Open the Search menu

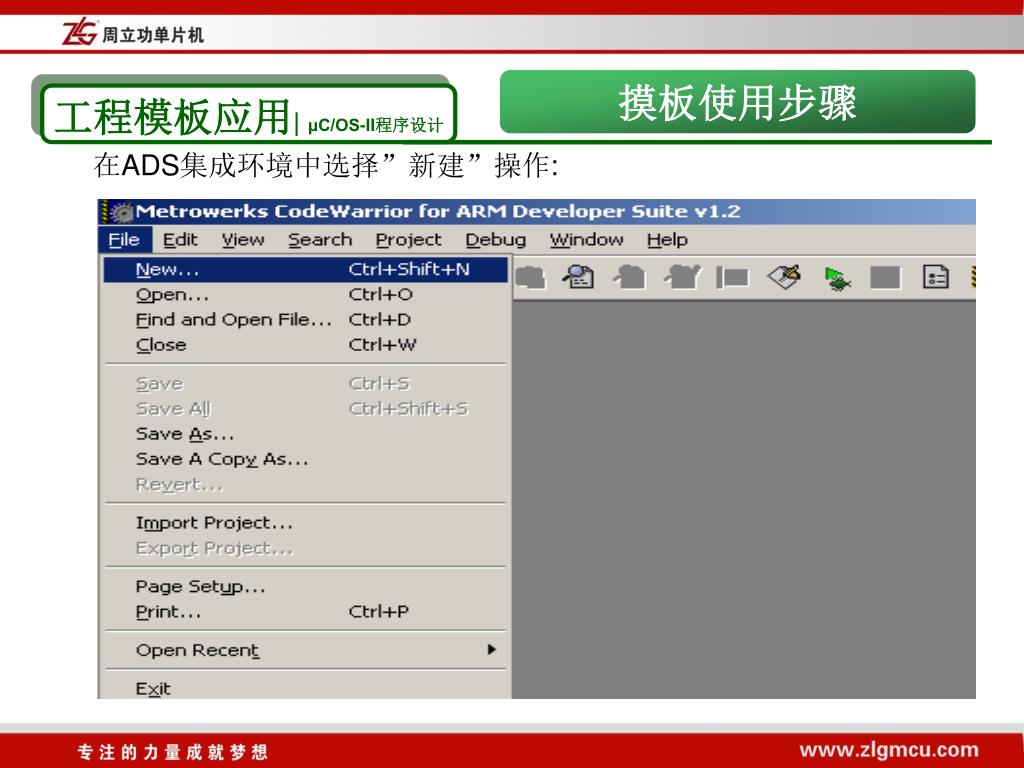[320, 240]
